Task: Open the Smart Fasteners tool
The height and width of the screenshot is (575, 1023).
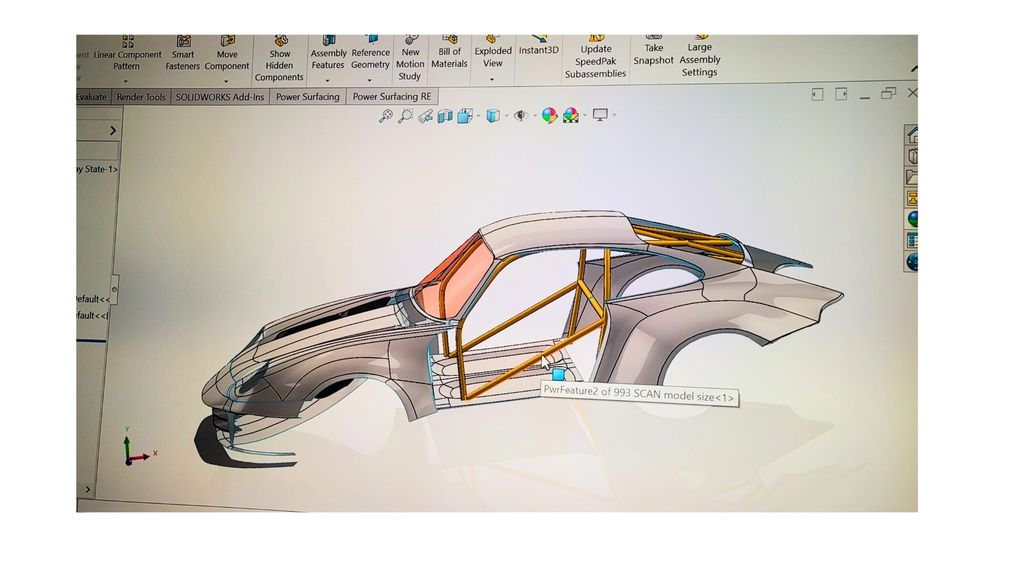Action: pos(183,54)
